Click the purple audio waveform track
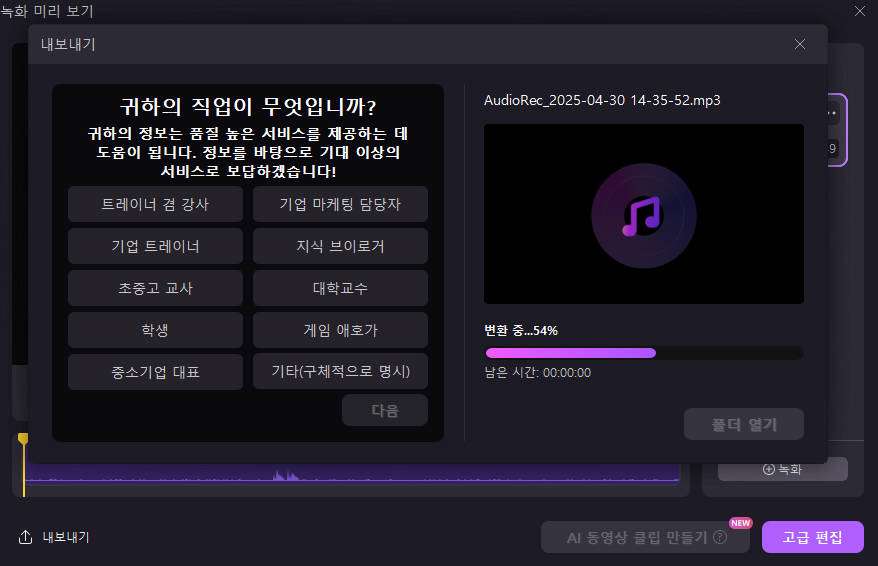This screenshot has width=878, height=566. click(x=353, y=473)
